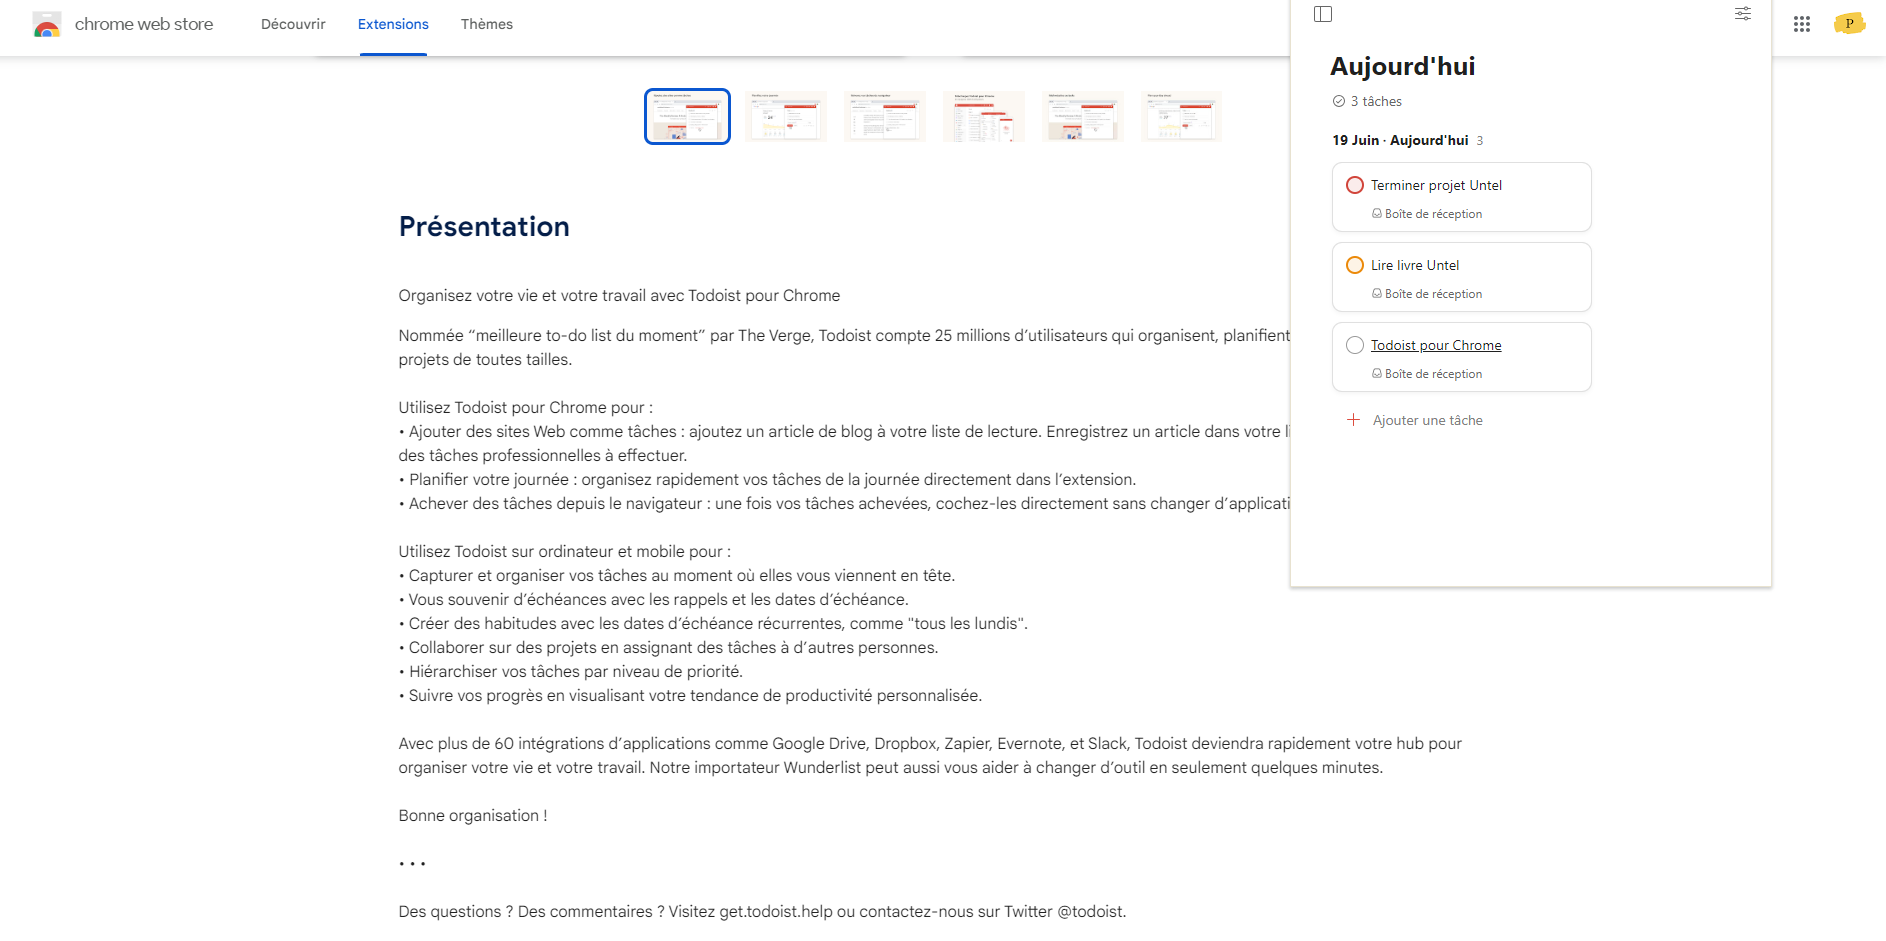Complete the Todoist pour Chrome task circle

[1355, 344]
